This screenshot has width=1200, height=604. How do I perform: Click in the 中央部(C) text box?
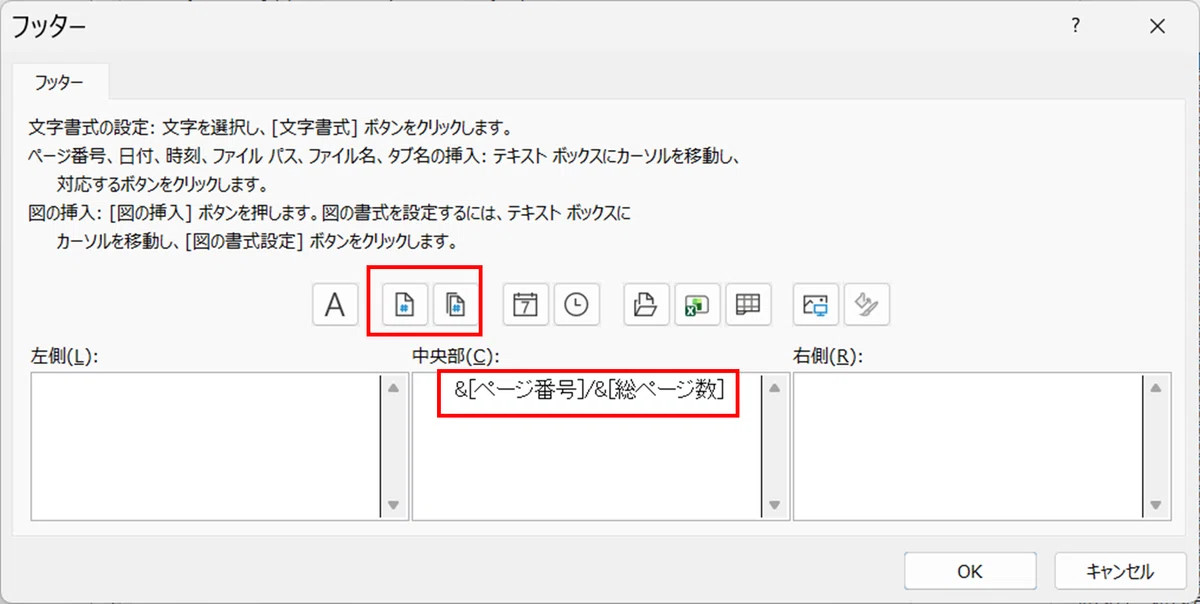[x=587, y=446]
